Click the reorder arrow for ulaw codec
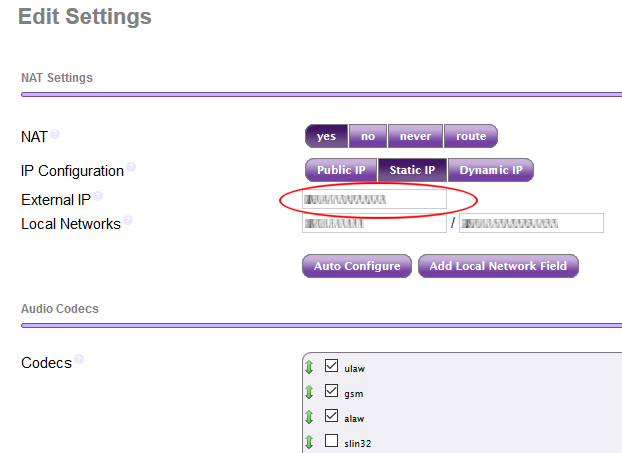The image size is (622, 453). 310,368
